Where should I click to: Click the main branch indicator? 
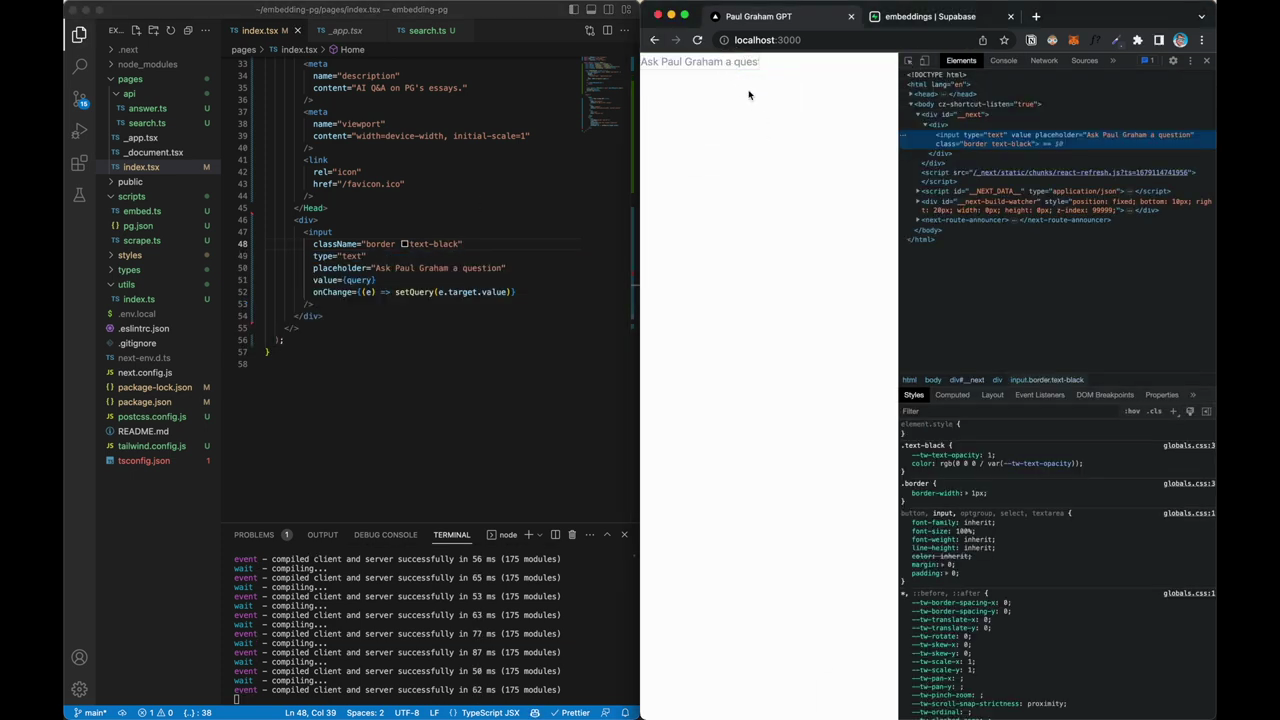(x=90, y=713)
